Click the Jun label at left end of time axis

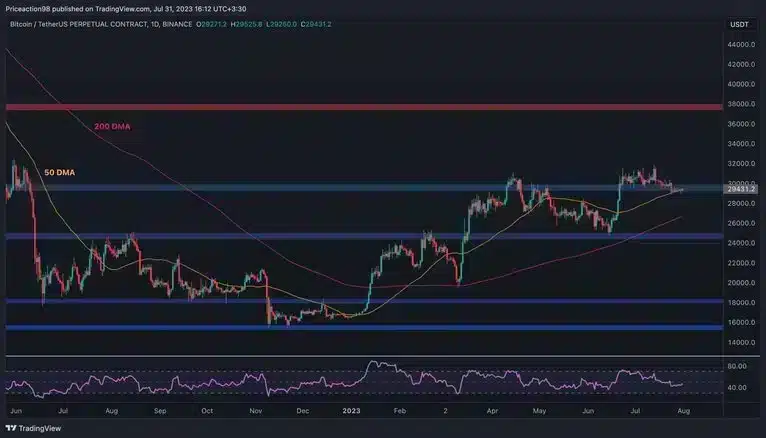tap(14, 410)
